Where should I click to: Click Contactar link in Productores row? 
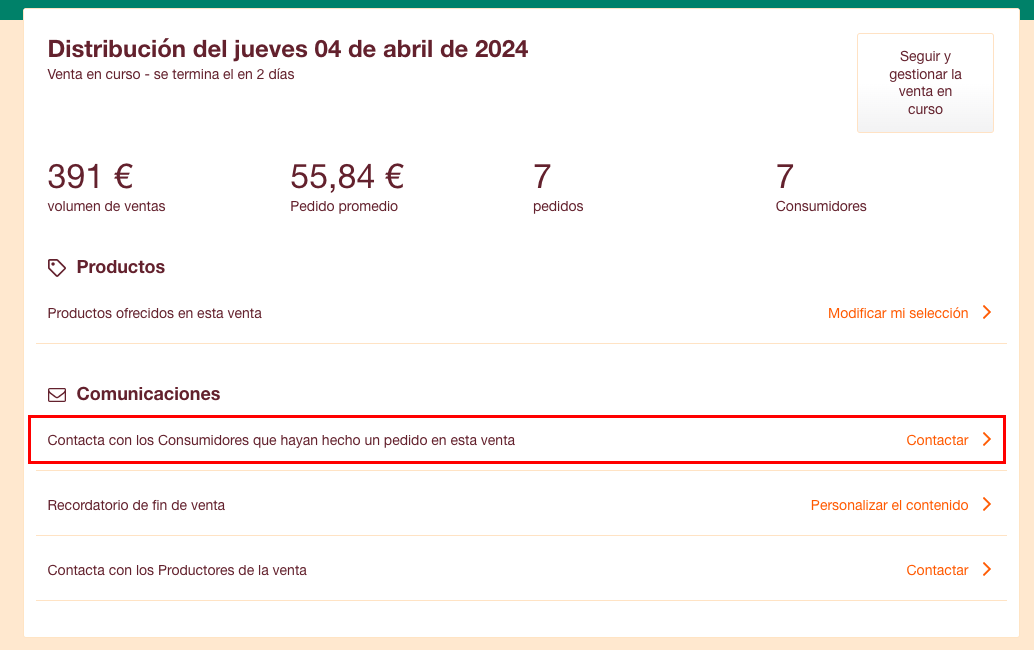tap(937, 570)
